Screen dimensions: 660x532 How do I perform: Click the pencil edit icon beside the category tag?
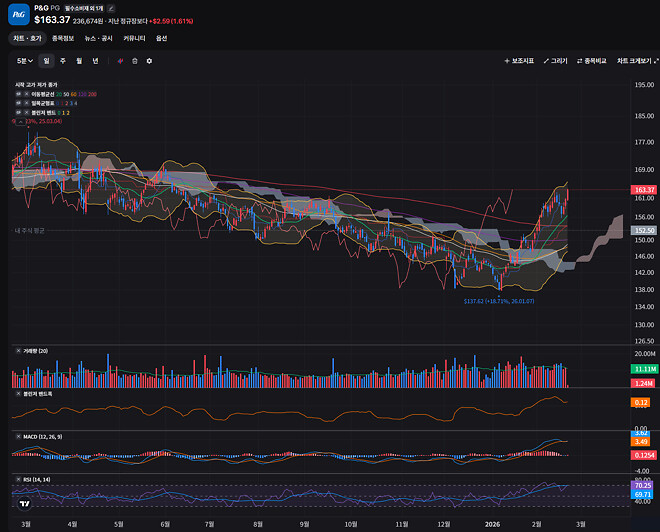tap(111, 7)
